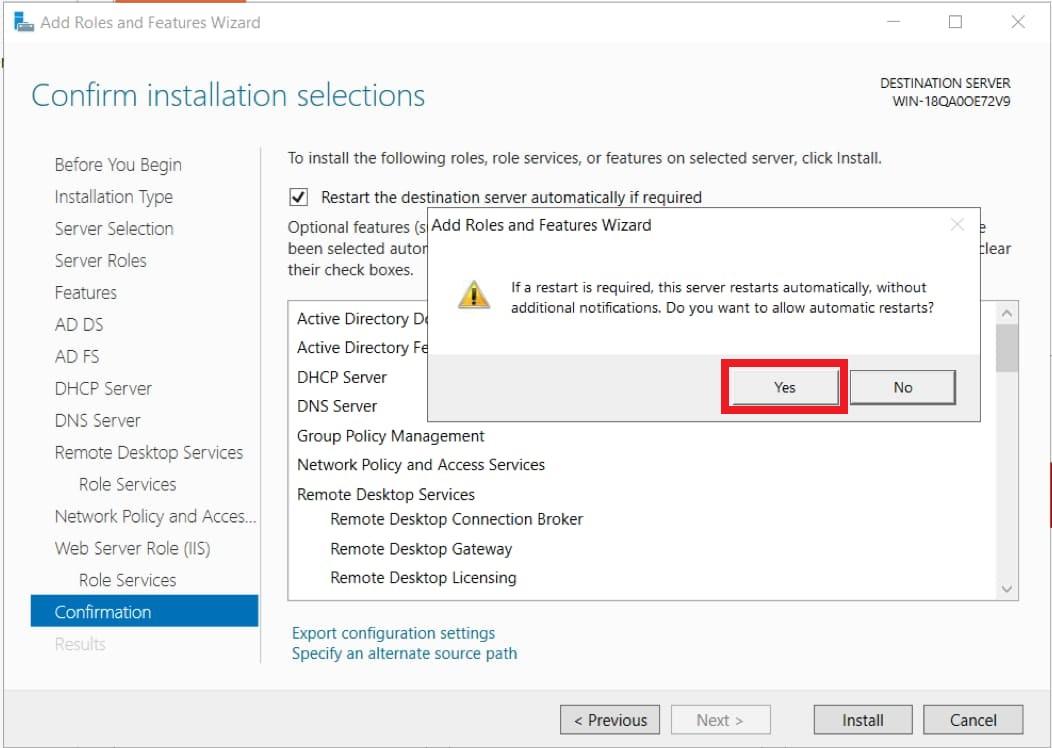Viewport: 1052px width, 748px height.
Task: Uncheck Restart the destination server automatically
Action: click(298, 197)
